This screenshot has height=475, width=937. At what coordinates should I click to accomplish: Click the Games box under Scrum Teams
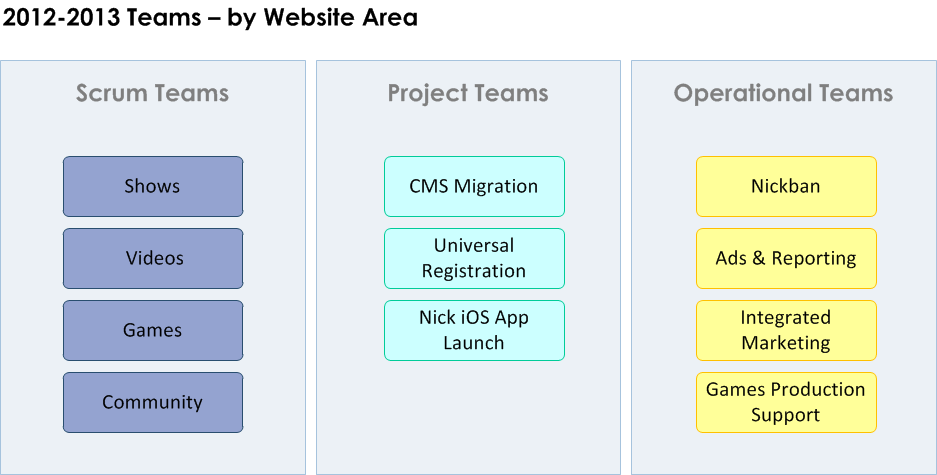pos(153,330)
